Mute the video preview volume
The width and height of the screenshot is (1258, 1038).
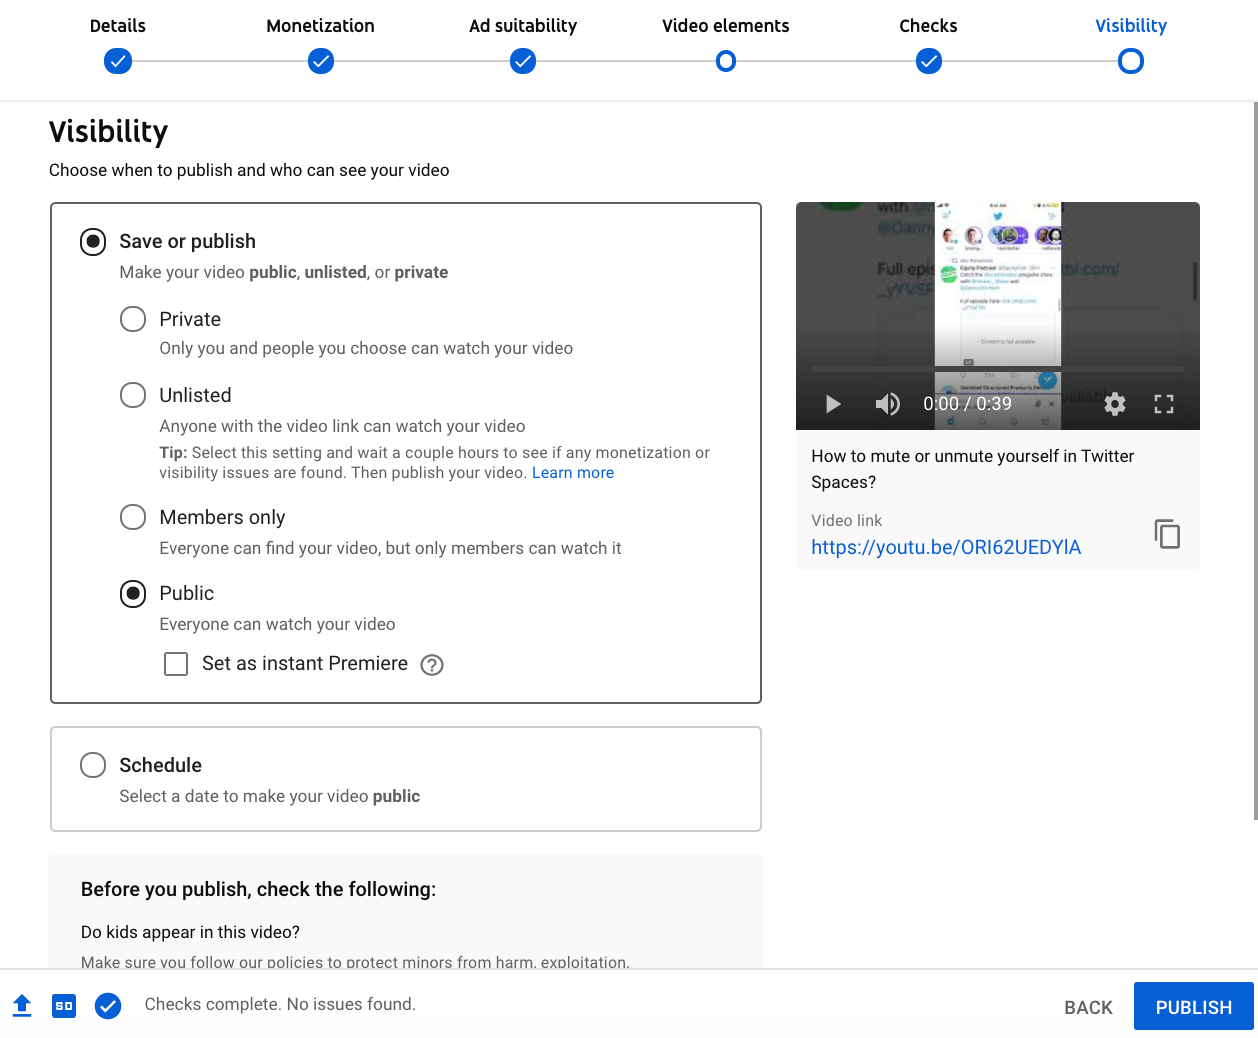pyautogui.click(x=887, y=404)
